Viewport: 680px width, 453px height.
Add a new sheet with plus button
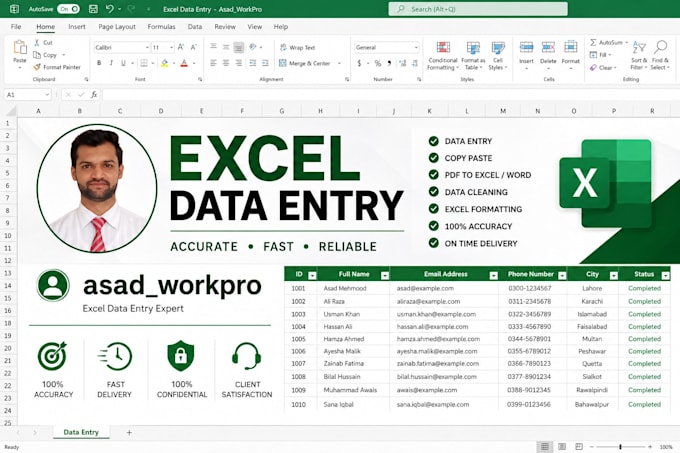pos(129,432)
